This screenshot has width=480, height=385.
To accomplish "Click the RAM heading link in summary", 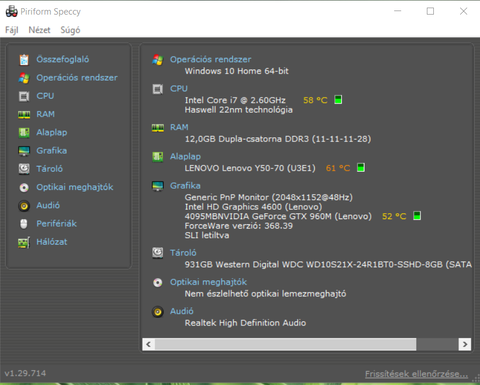I will click(179, 127).
